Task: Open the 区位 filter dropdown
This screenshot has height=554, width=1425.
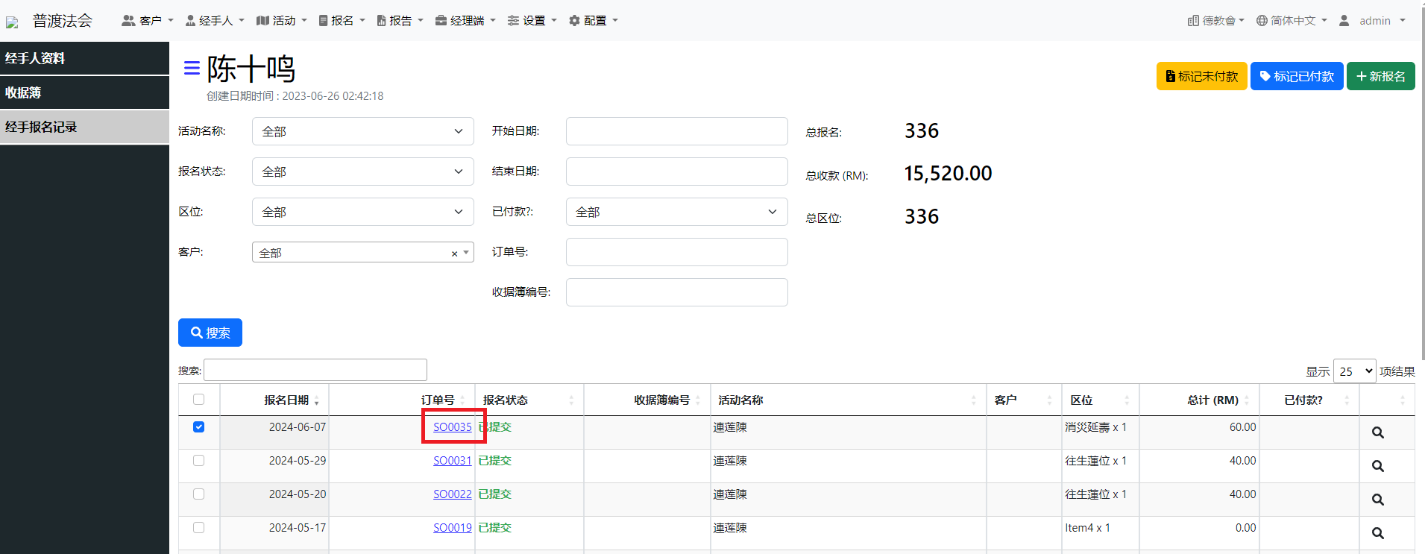Action: [363, 212]
